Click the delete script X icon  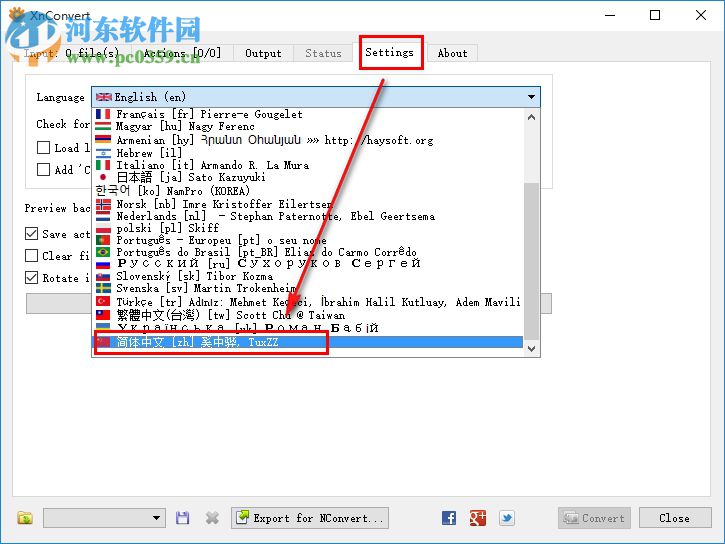pos(212,518)
